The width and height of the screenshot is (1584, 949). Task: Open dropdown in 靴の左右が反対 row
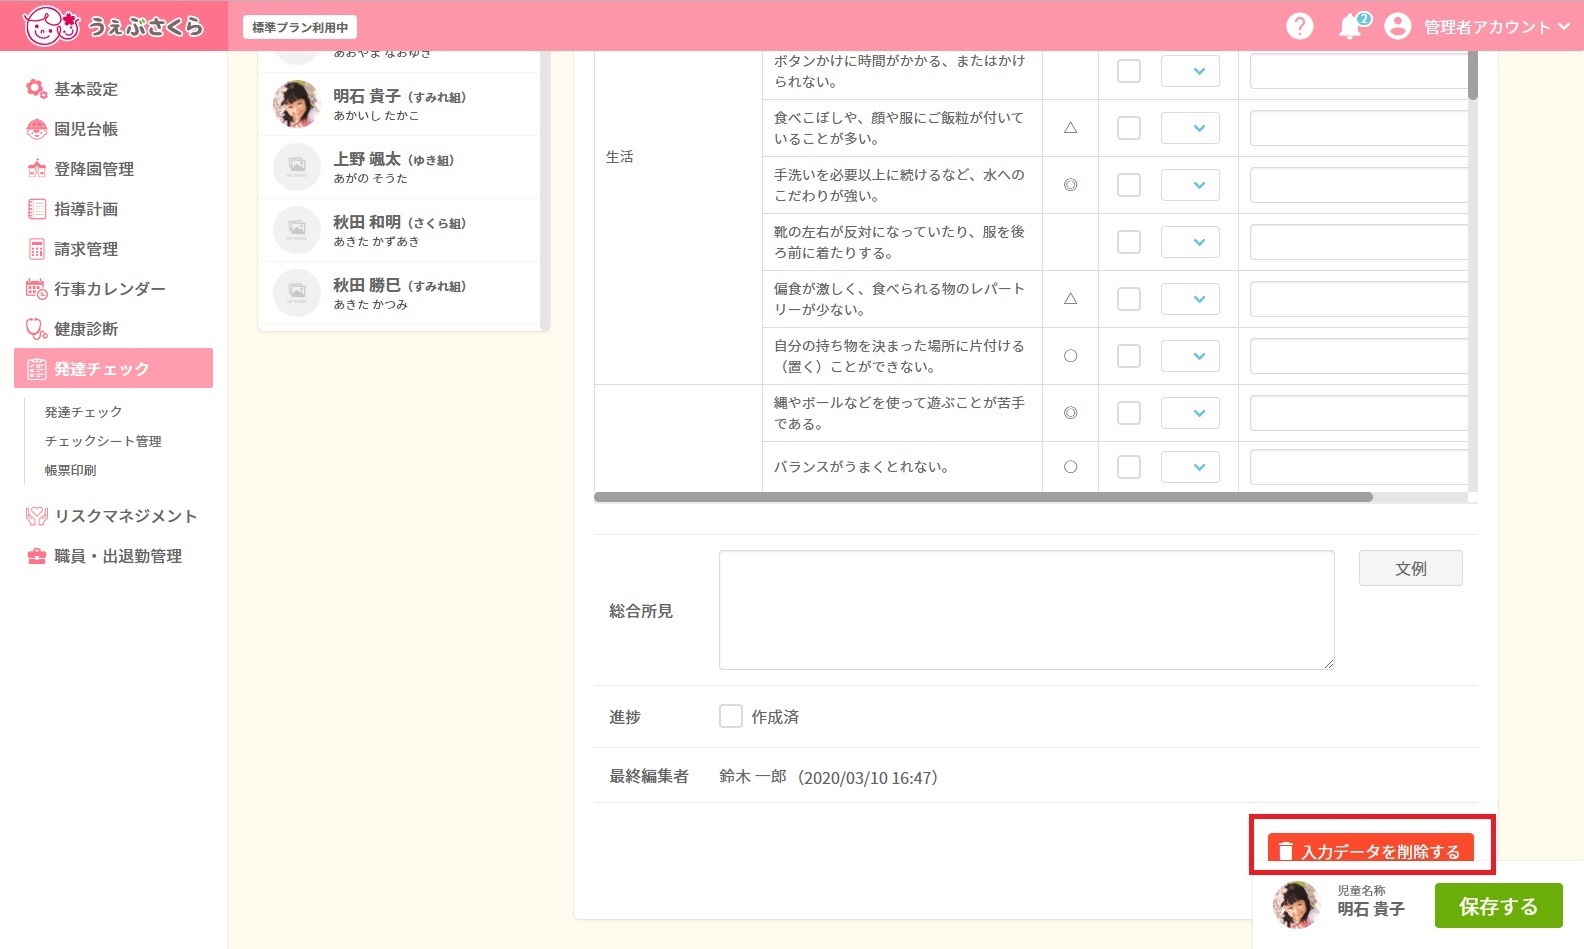click(1190, 242)
